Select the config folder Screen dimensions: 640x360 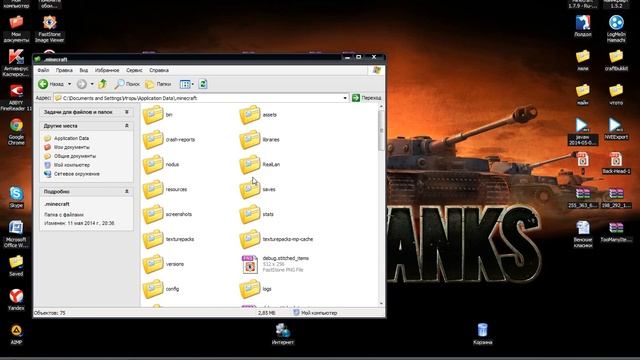pos(161,289)
